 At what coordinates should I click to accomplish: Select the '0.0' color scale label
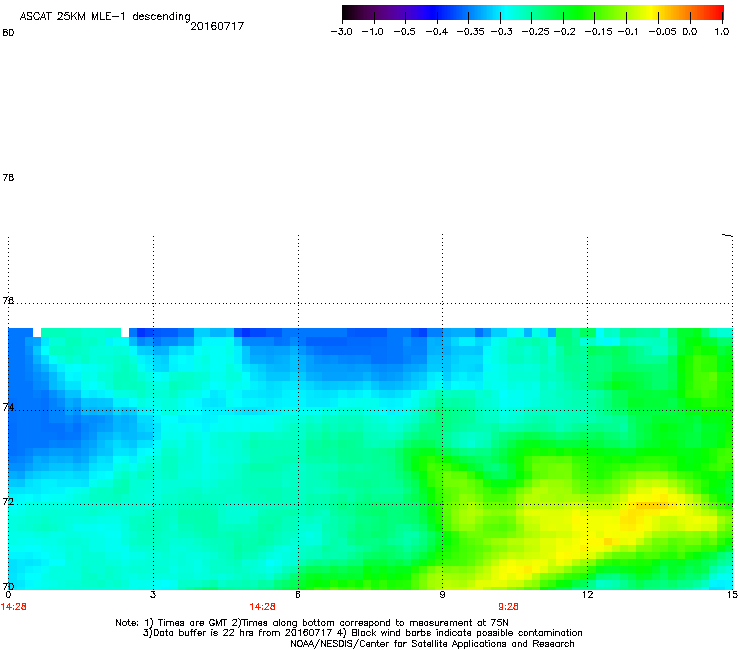690,32
